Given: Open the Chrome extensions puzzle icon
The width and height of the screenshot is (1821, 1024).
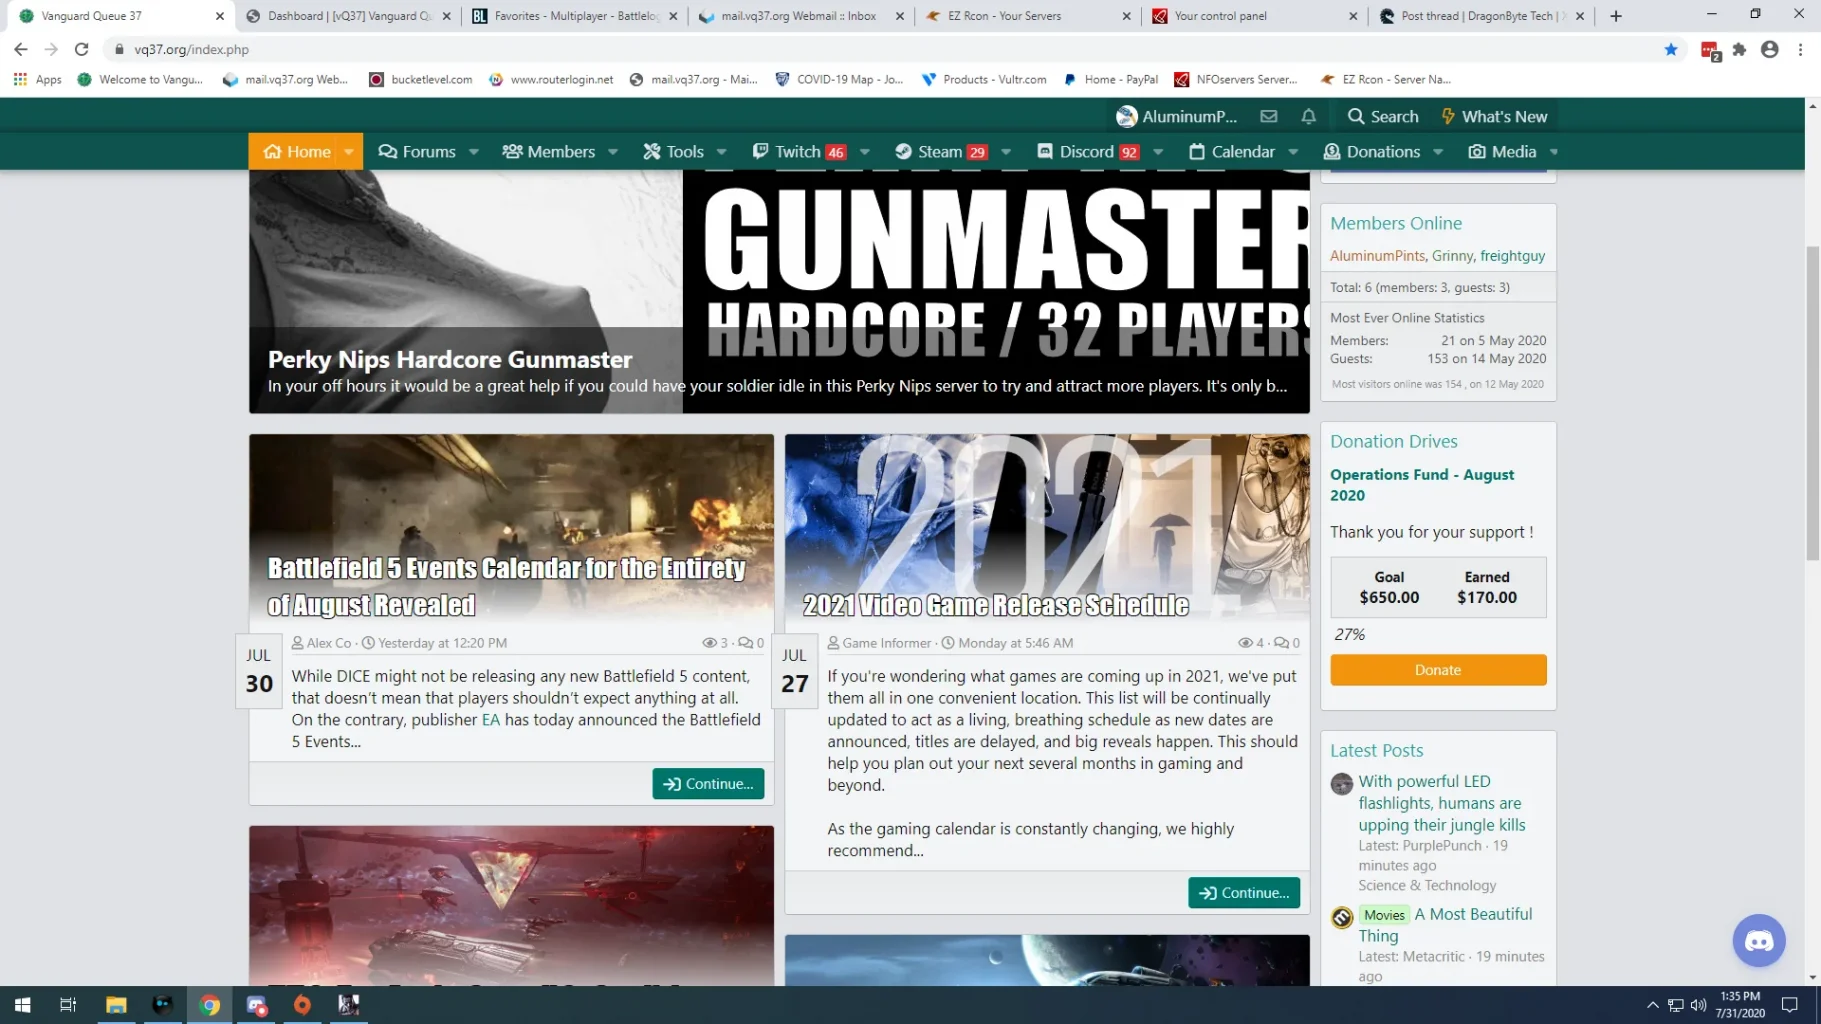Looking at the screenshot, I should 1740,50.
